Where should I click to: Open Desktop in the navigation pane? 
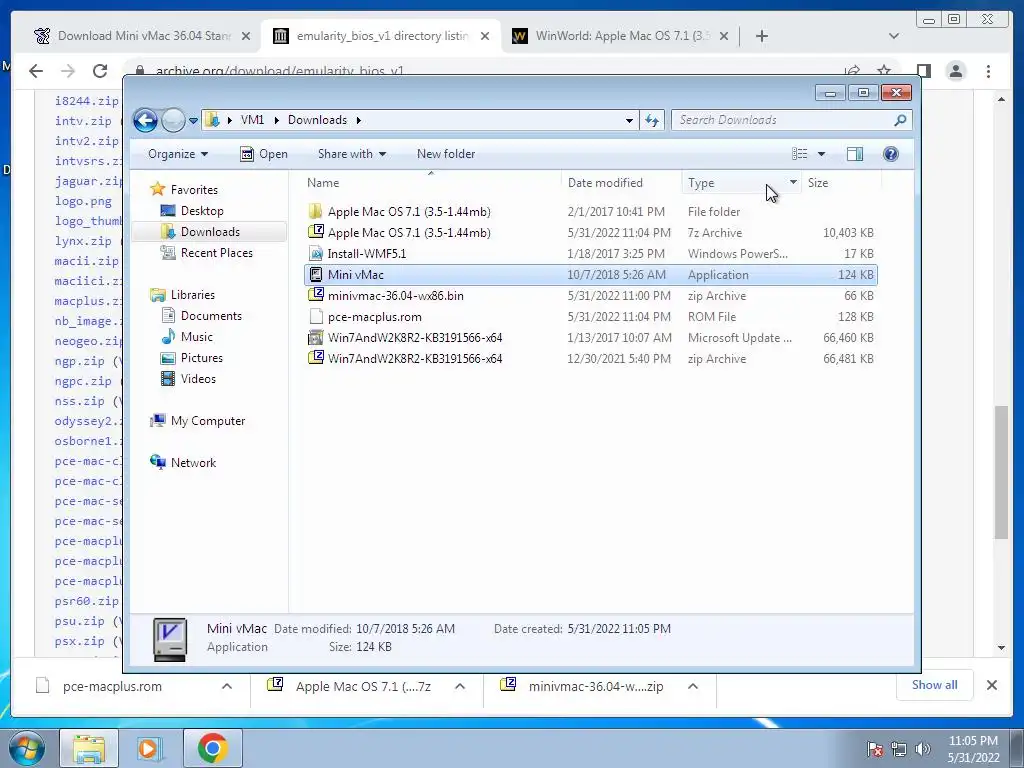point(202,211)
